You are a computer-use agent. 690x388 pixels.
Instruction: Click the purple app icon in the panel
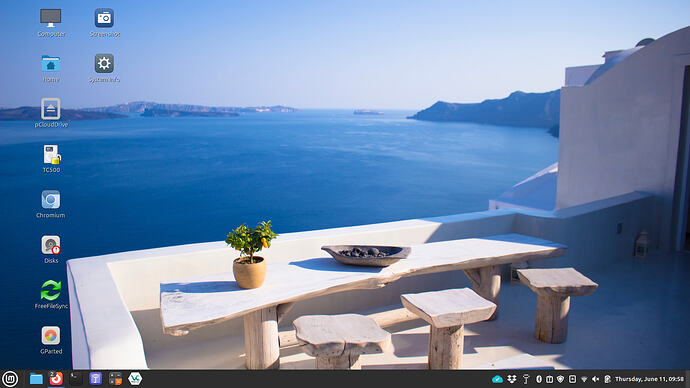[x=95, y=379]
